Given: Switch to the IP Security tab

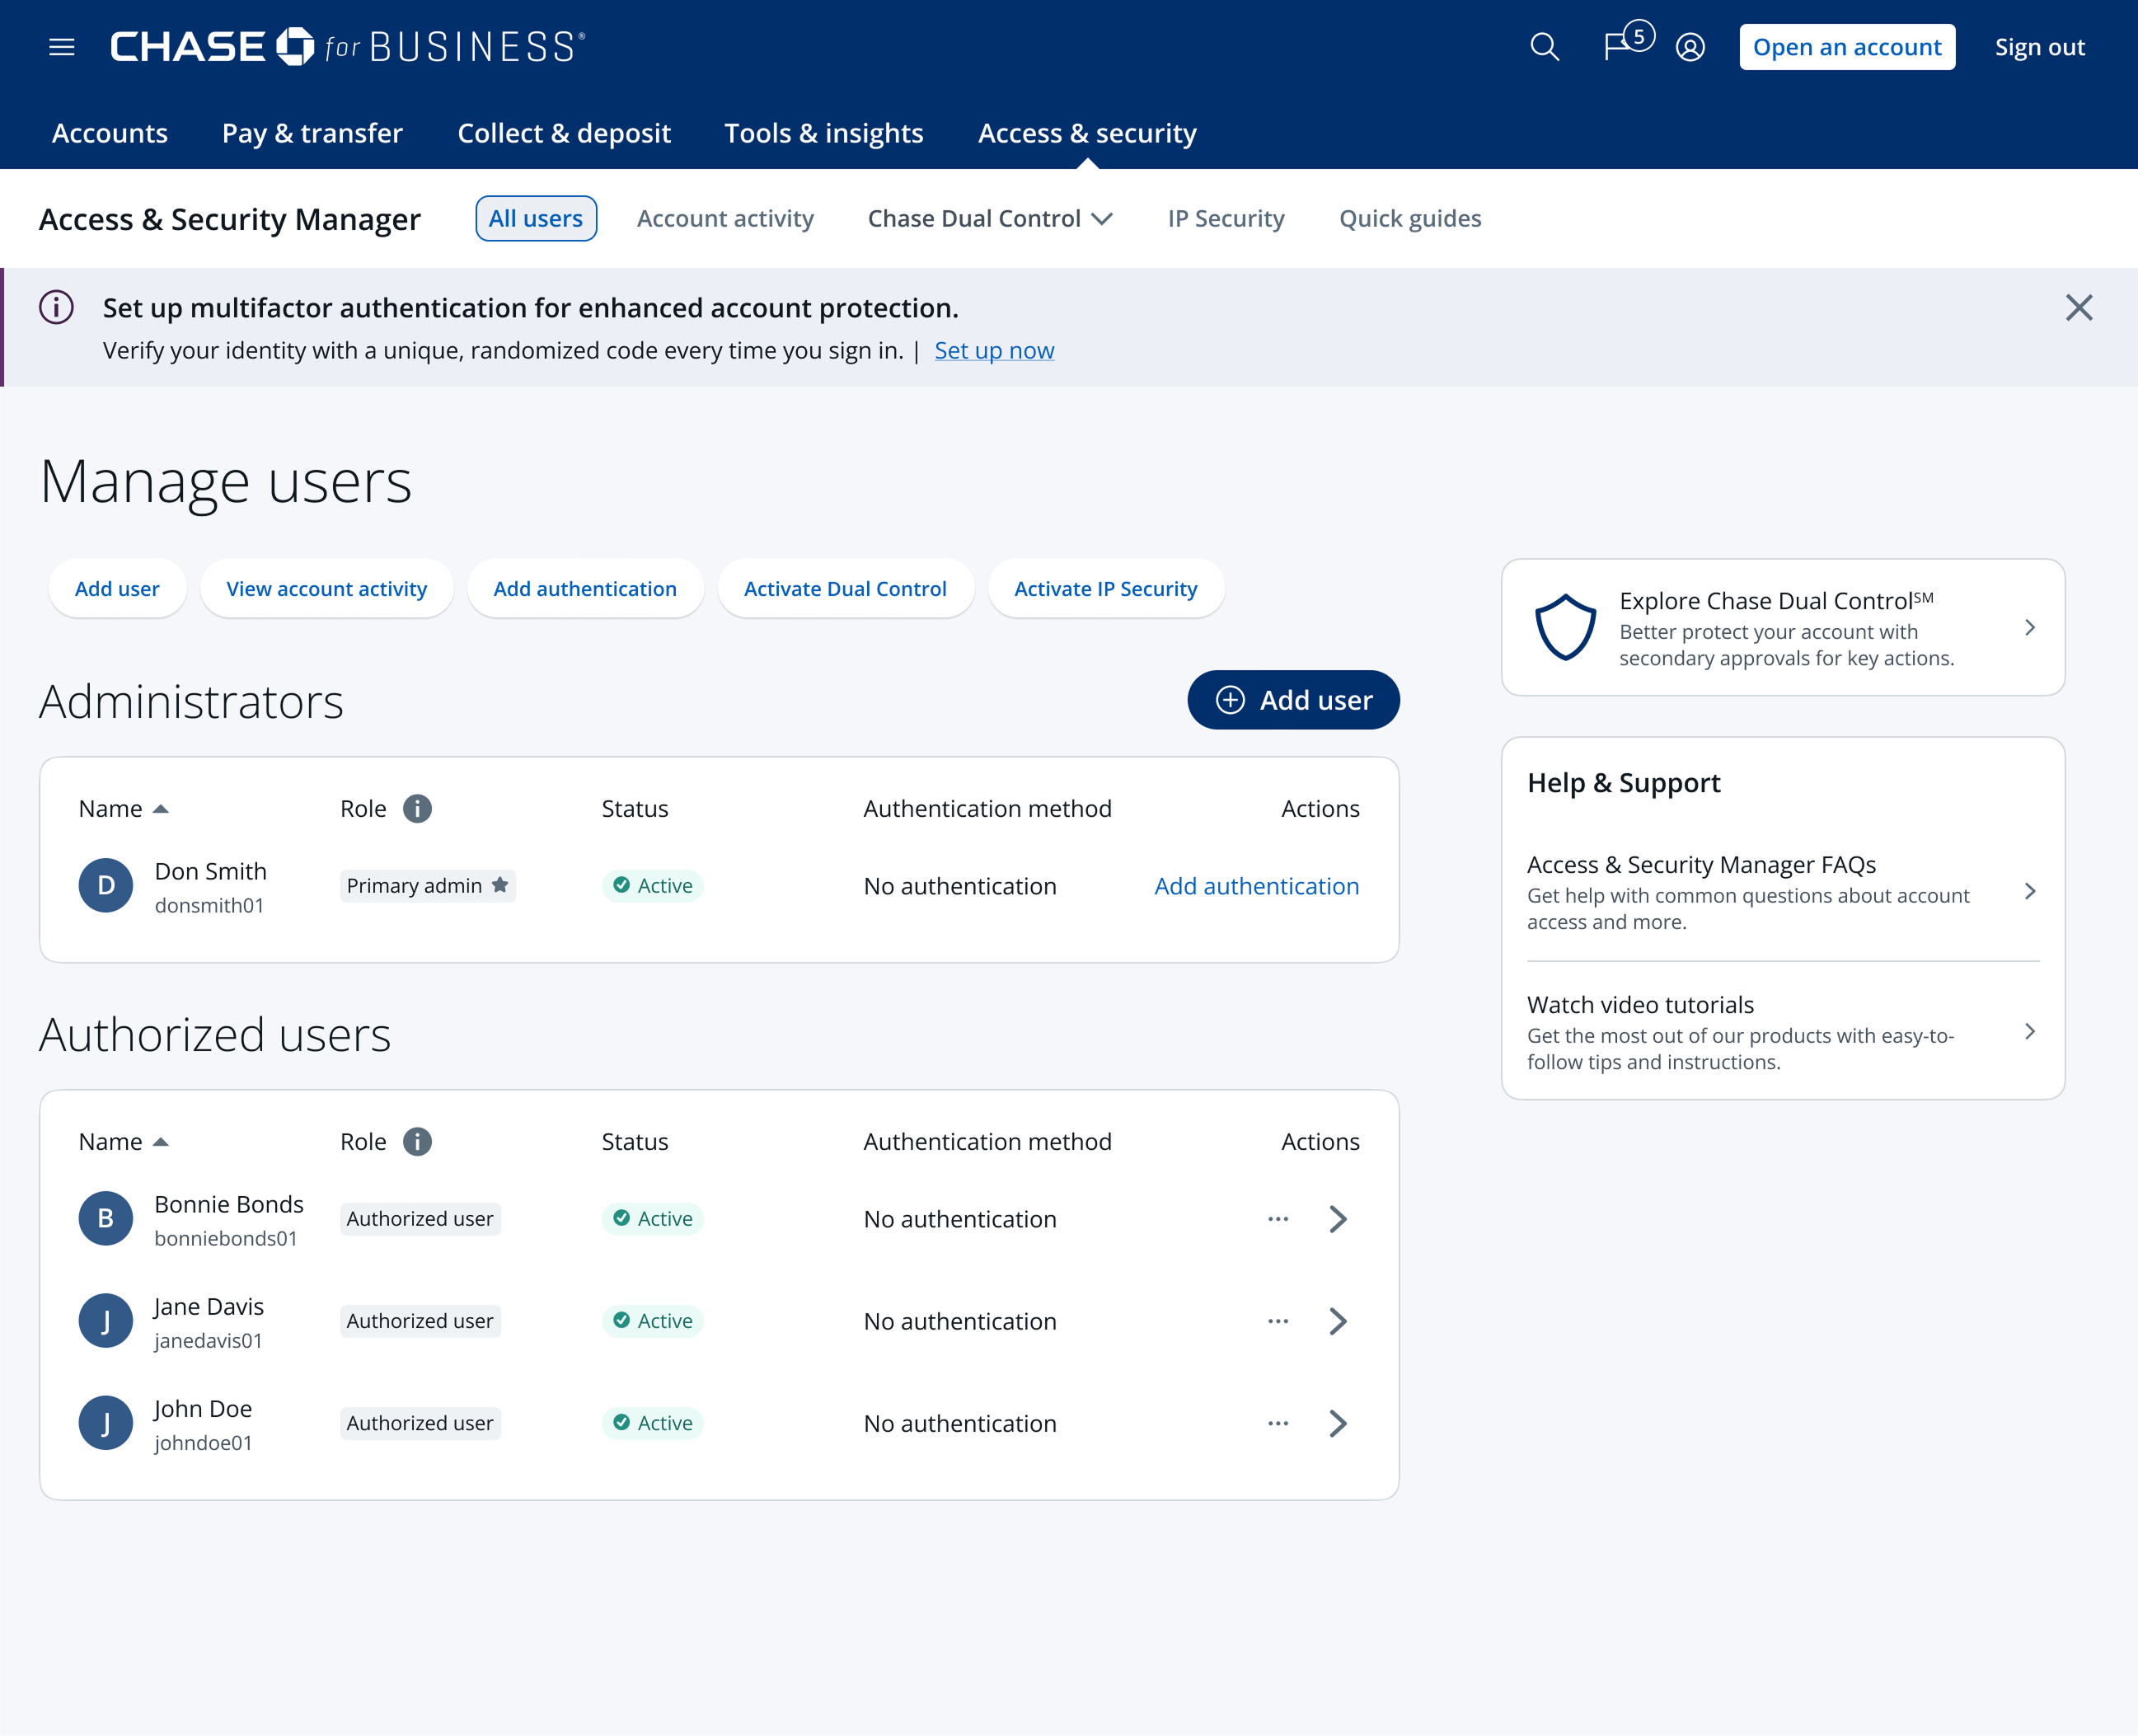Looking at the screenshot, I should click(x=1226, y=218).
